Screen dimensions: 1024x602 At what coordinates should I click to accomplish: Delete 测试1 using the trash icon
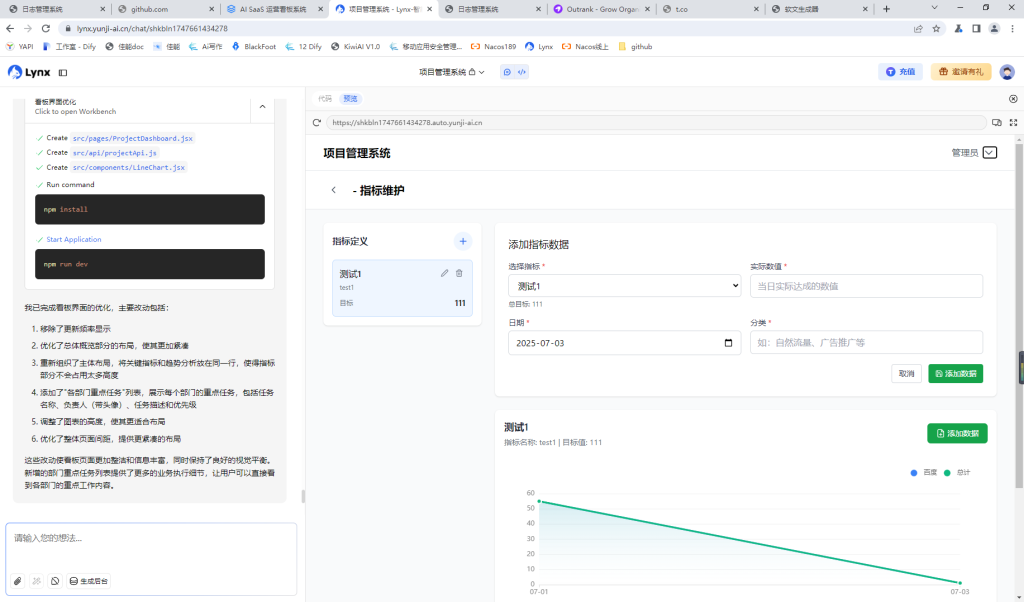(x=460, y=272)
